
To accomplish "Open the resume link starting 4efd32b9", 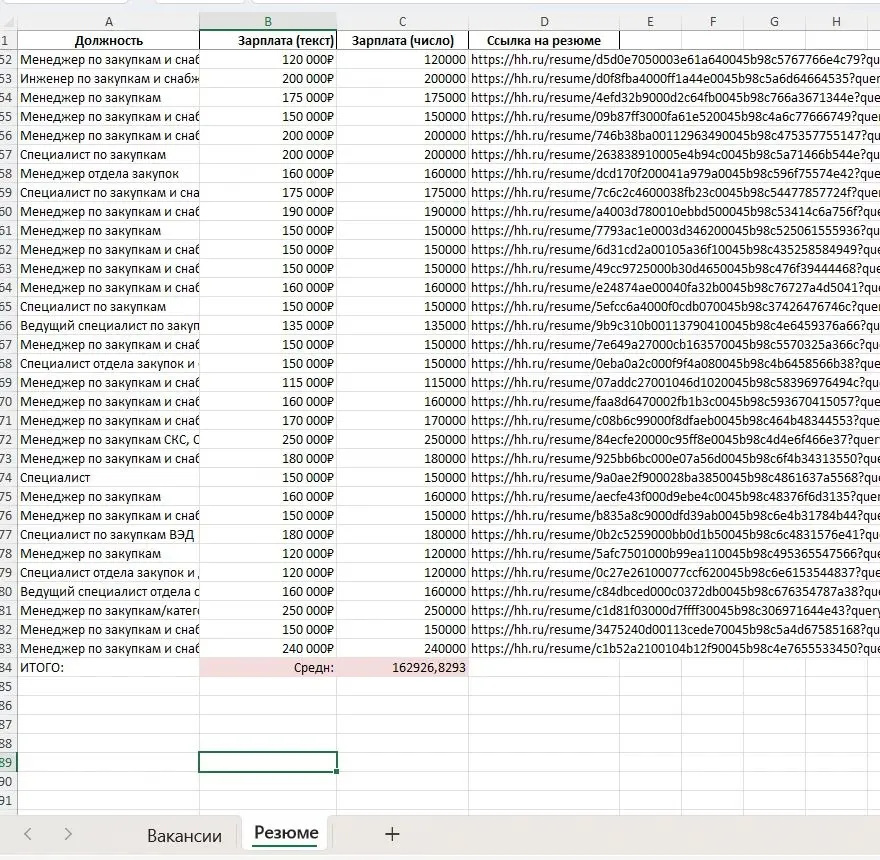I will point(675,98).
